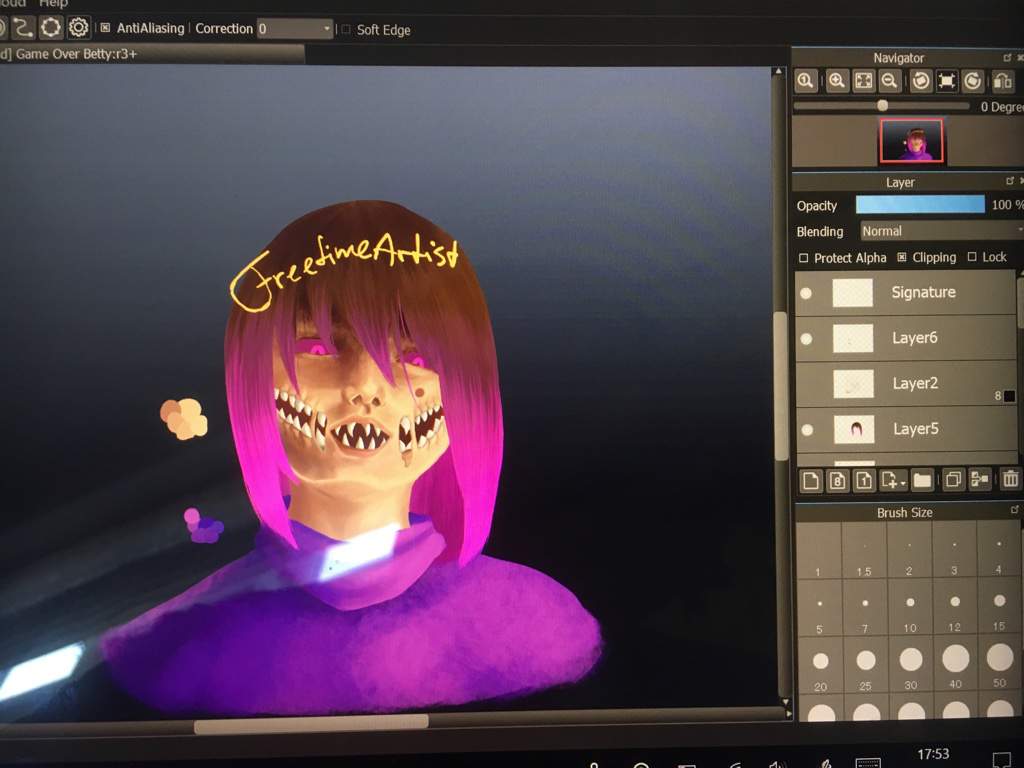Create a new 8-bit layer
The width and height of the screenshot is (1024, 768).
[x=837, y=481]
